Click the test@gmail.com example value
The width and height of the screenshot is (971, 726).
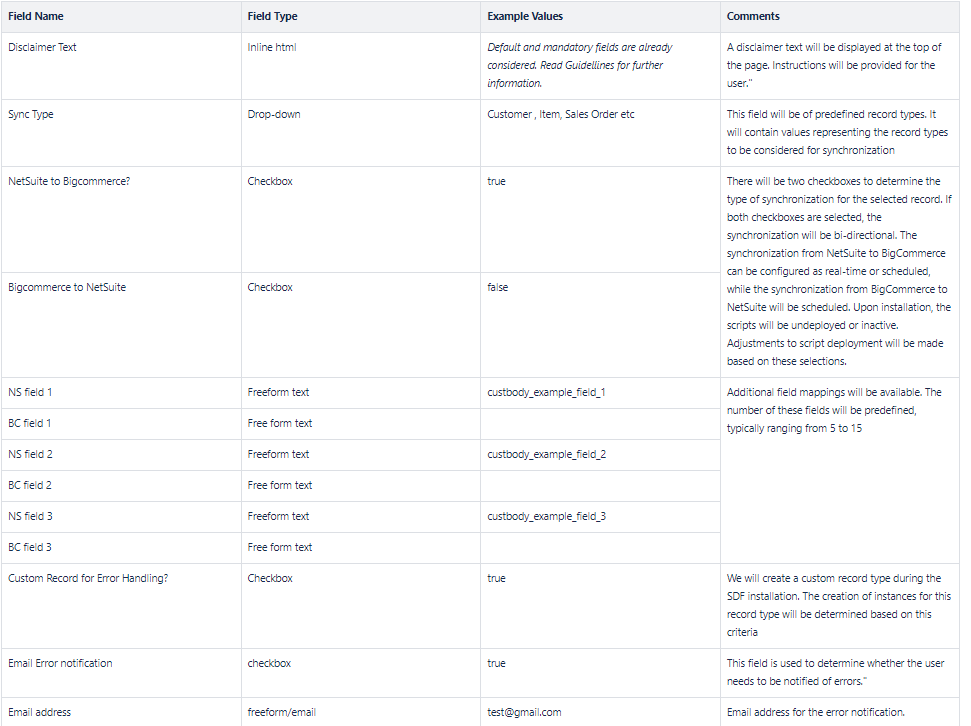click(x=524, y=712)
